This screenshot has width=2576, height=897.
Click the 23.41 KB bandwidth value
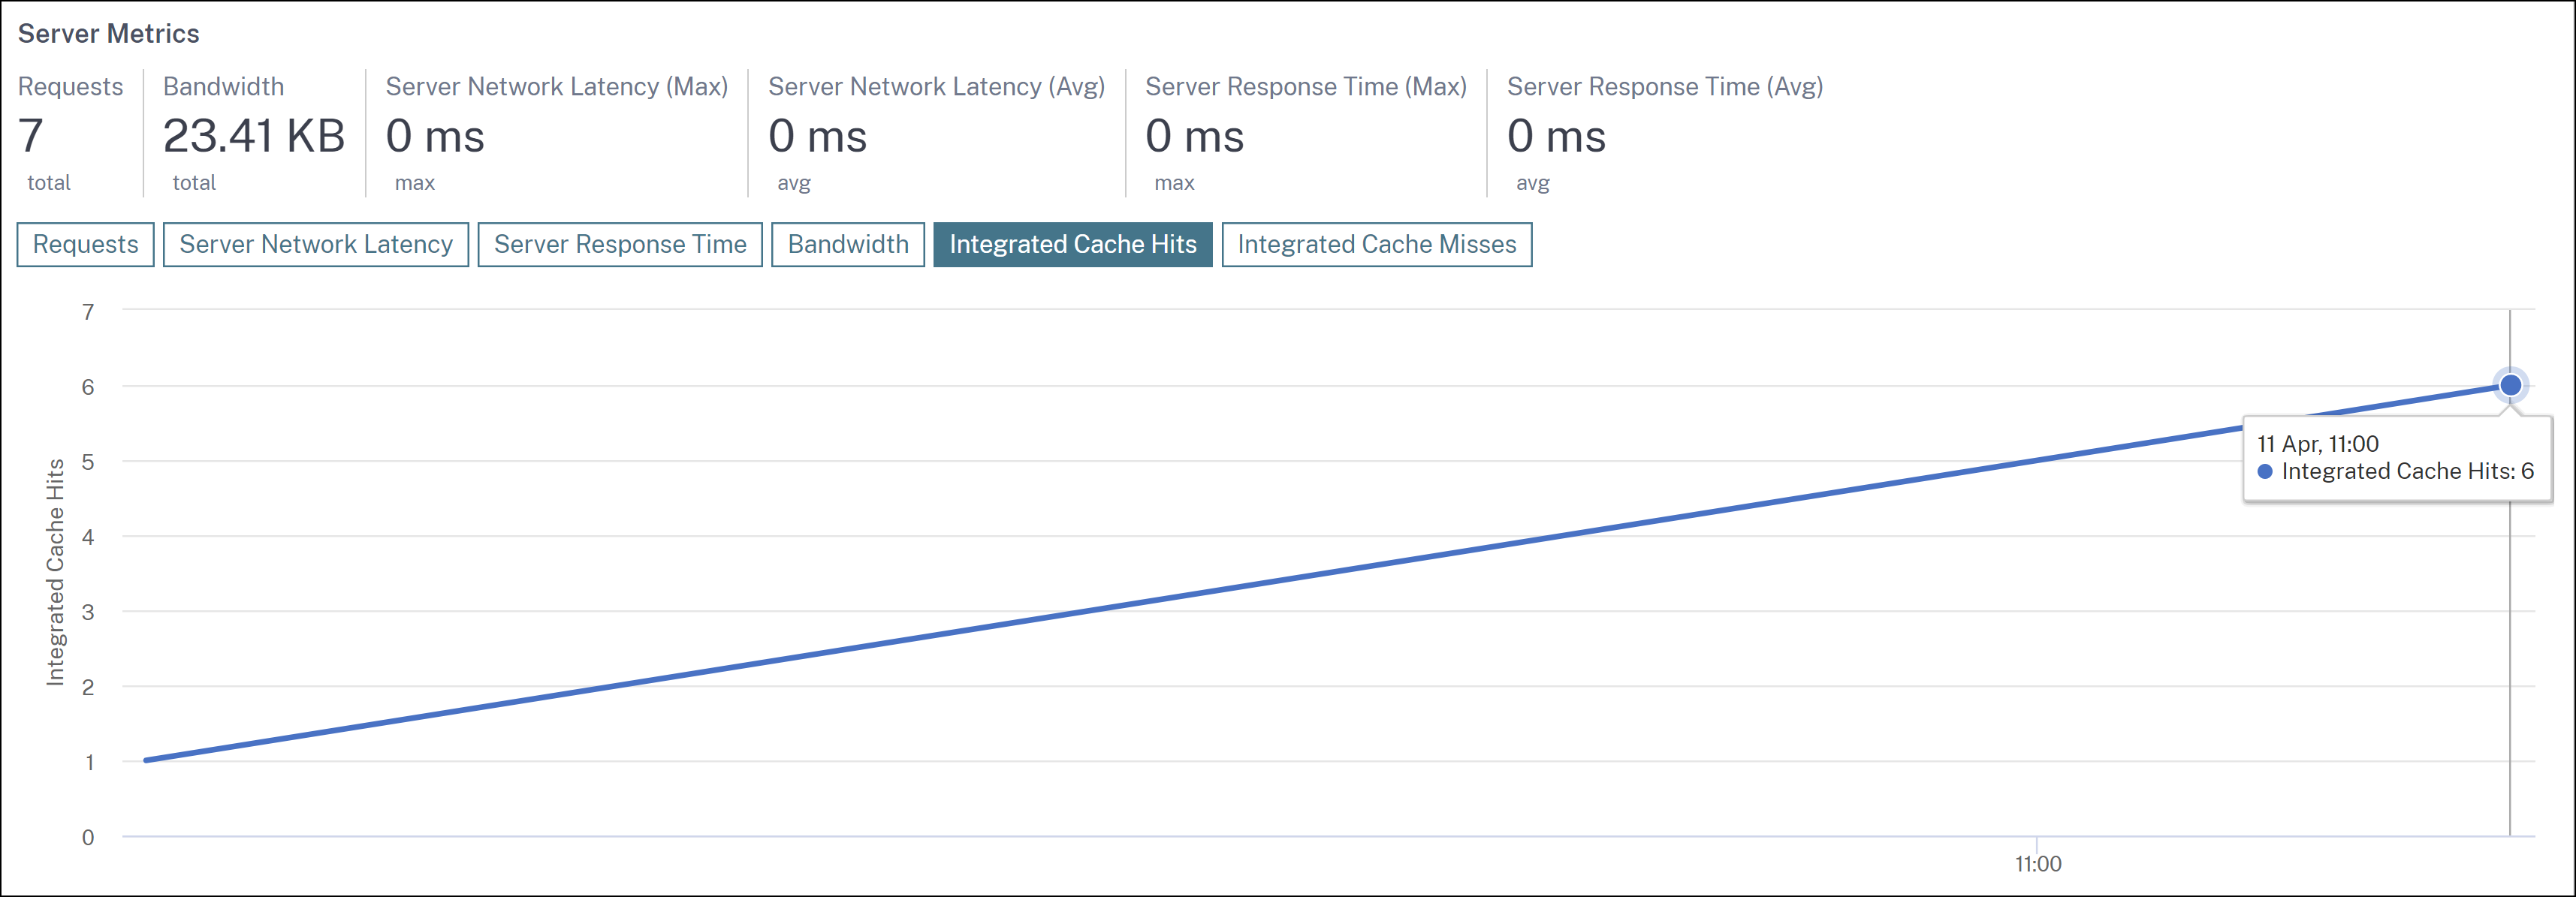[254, 136]
